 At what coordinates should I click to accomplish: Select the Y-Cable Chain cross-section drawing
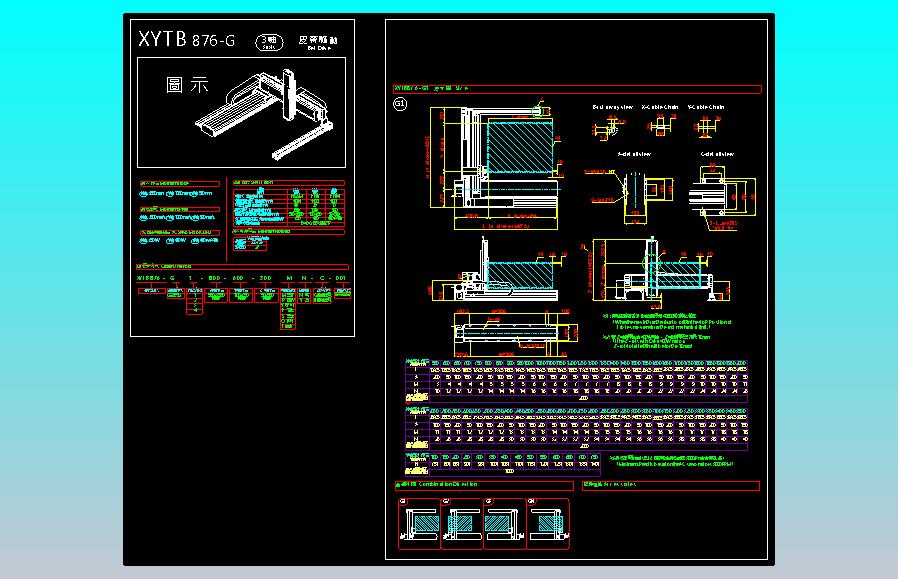coord(707,127)
